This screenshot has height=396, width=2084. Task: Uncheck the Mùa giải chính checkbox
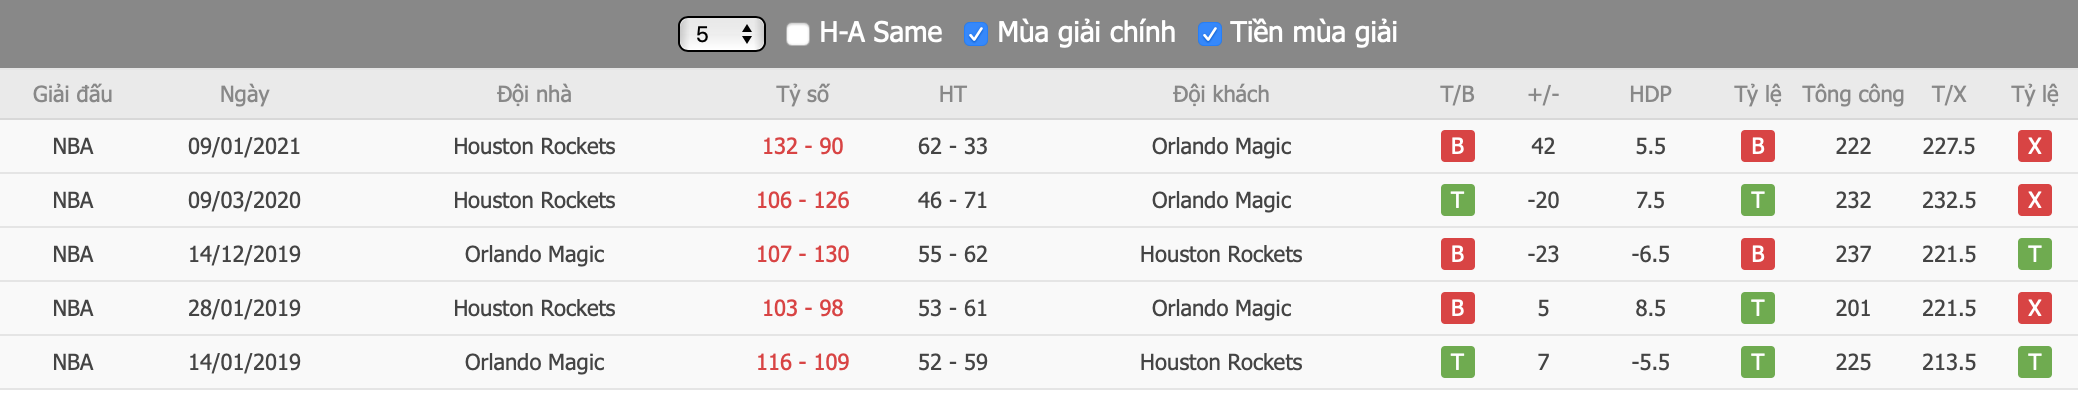click(975, 34)
